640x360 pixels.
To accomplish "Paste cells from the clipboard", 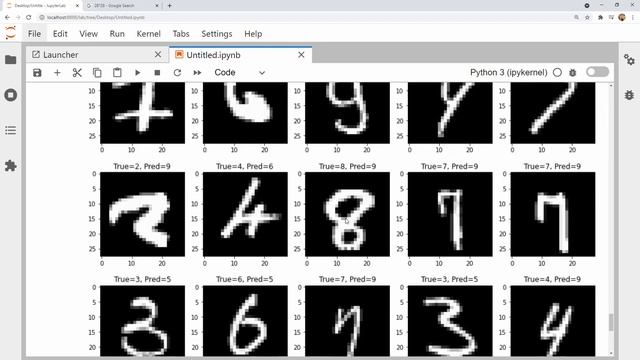I will pos(117,73).
